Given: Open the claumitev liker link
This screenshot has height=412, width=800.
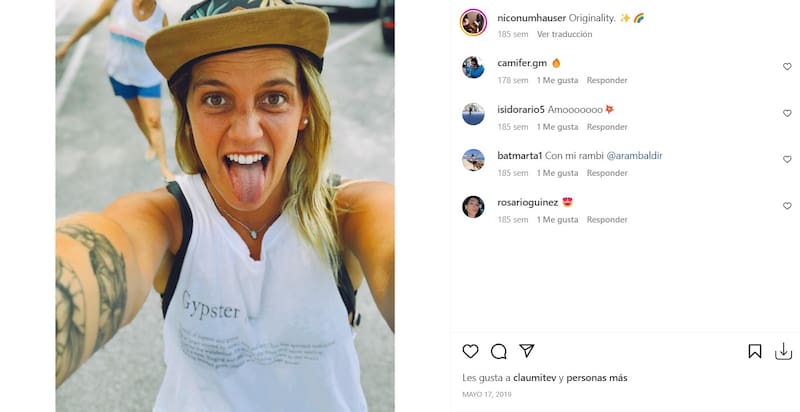Looking at the screenshot, I should coord(535,378).
